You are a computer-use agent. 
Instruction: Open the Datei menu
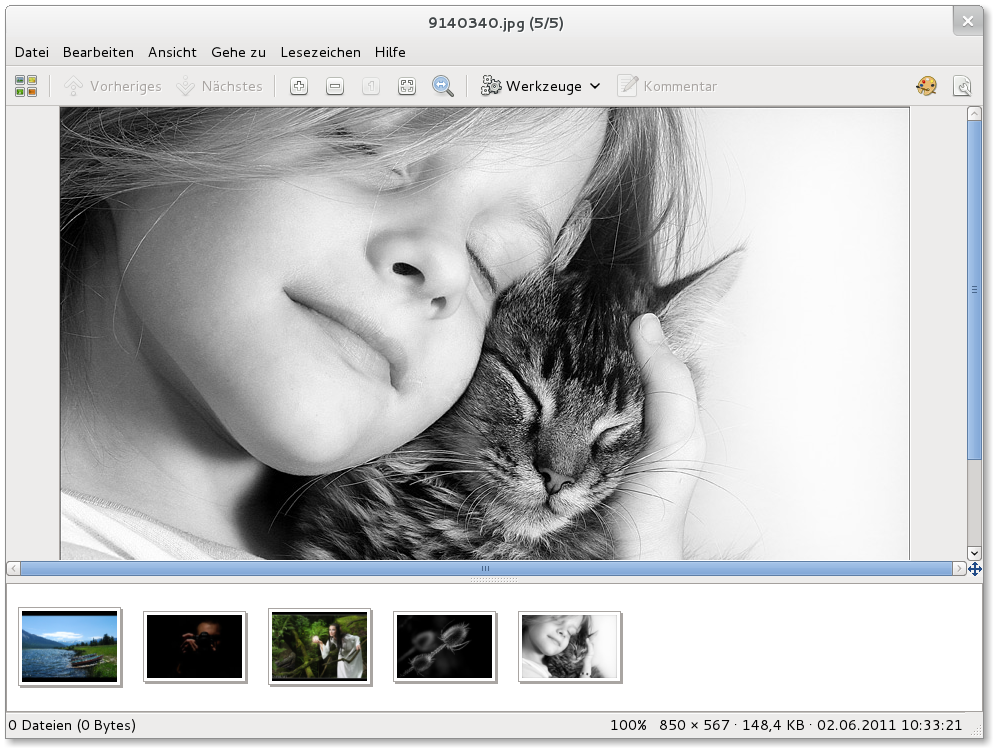coord(31,52)
